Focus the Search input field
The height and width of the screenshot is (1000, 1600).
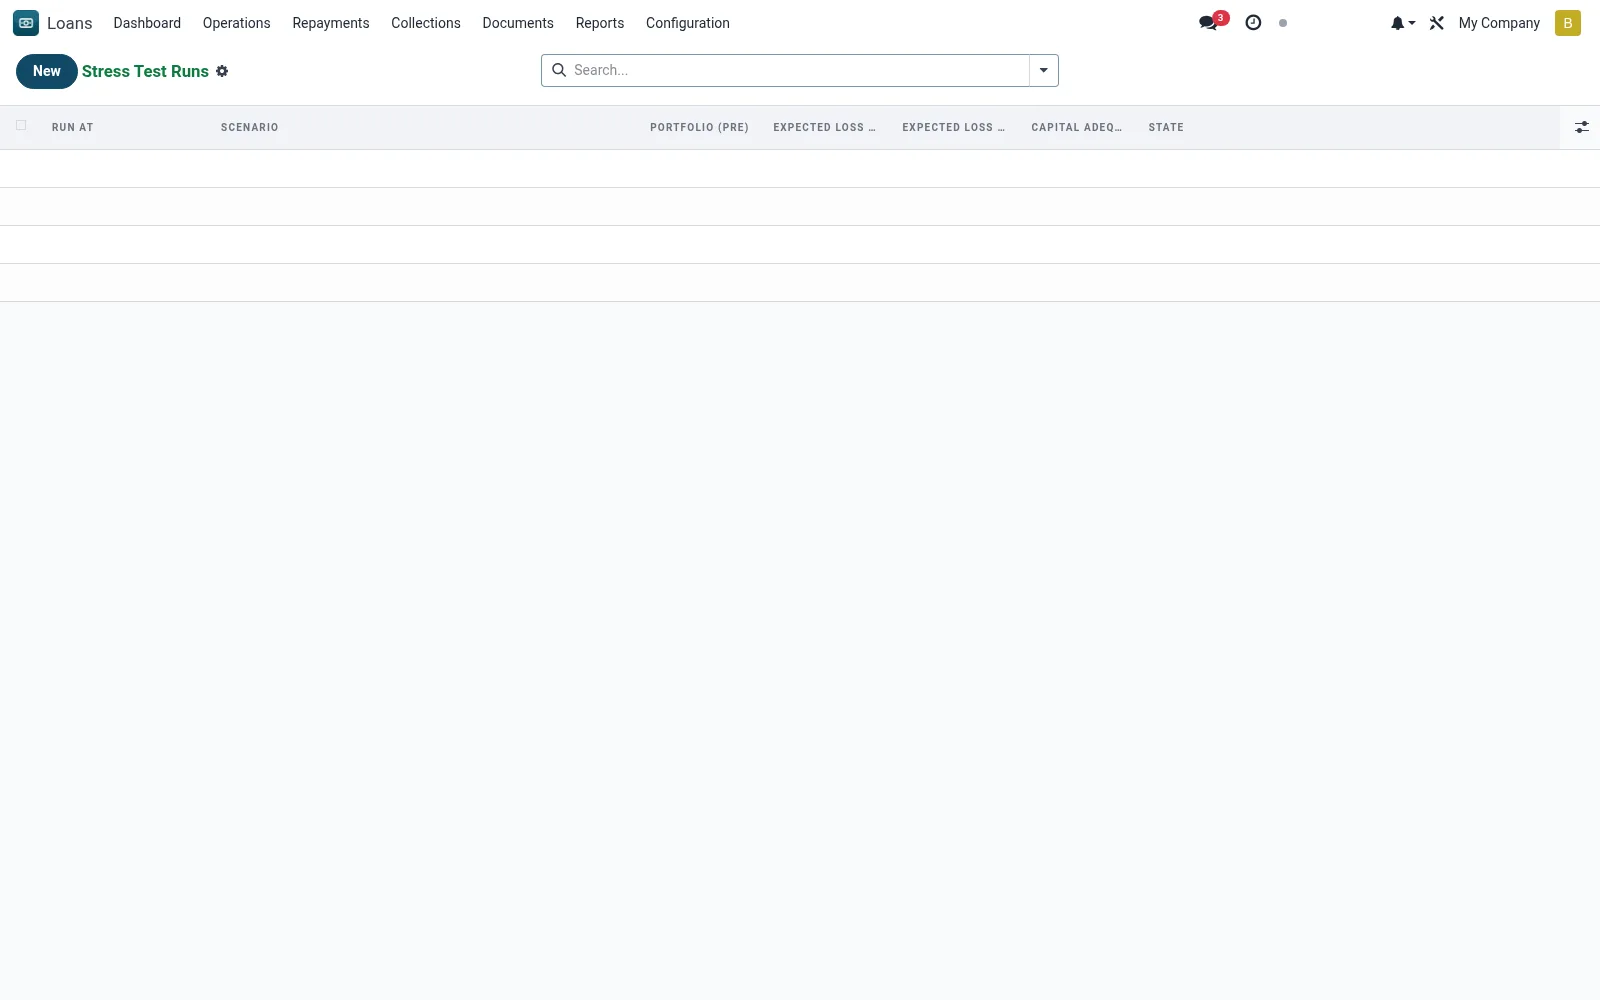(x=798, y=70)
